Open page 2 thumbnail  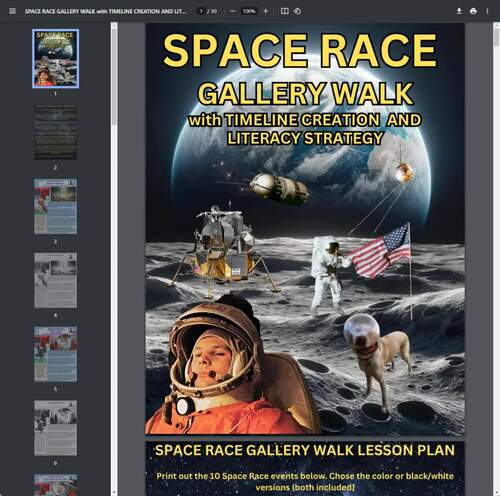coord(56,132)
